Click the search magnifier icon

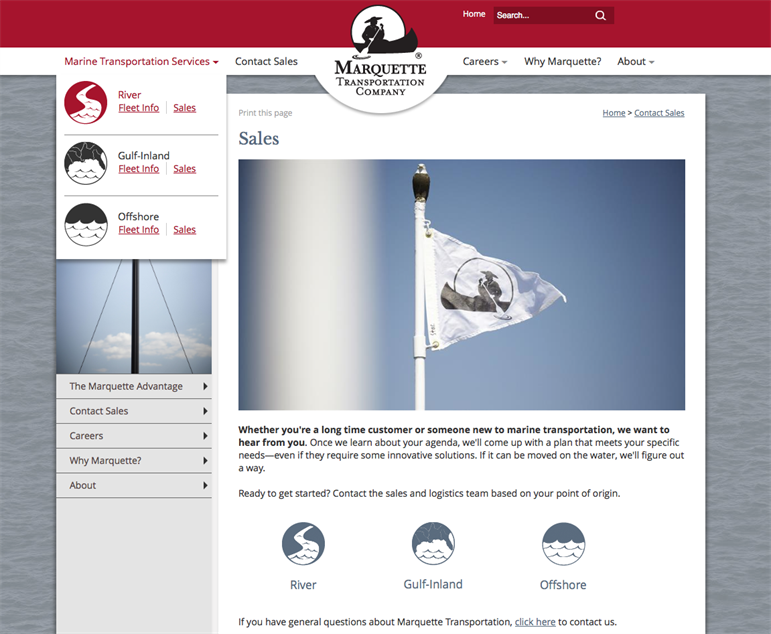[x=600, y=15]
